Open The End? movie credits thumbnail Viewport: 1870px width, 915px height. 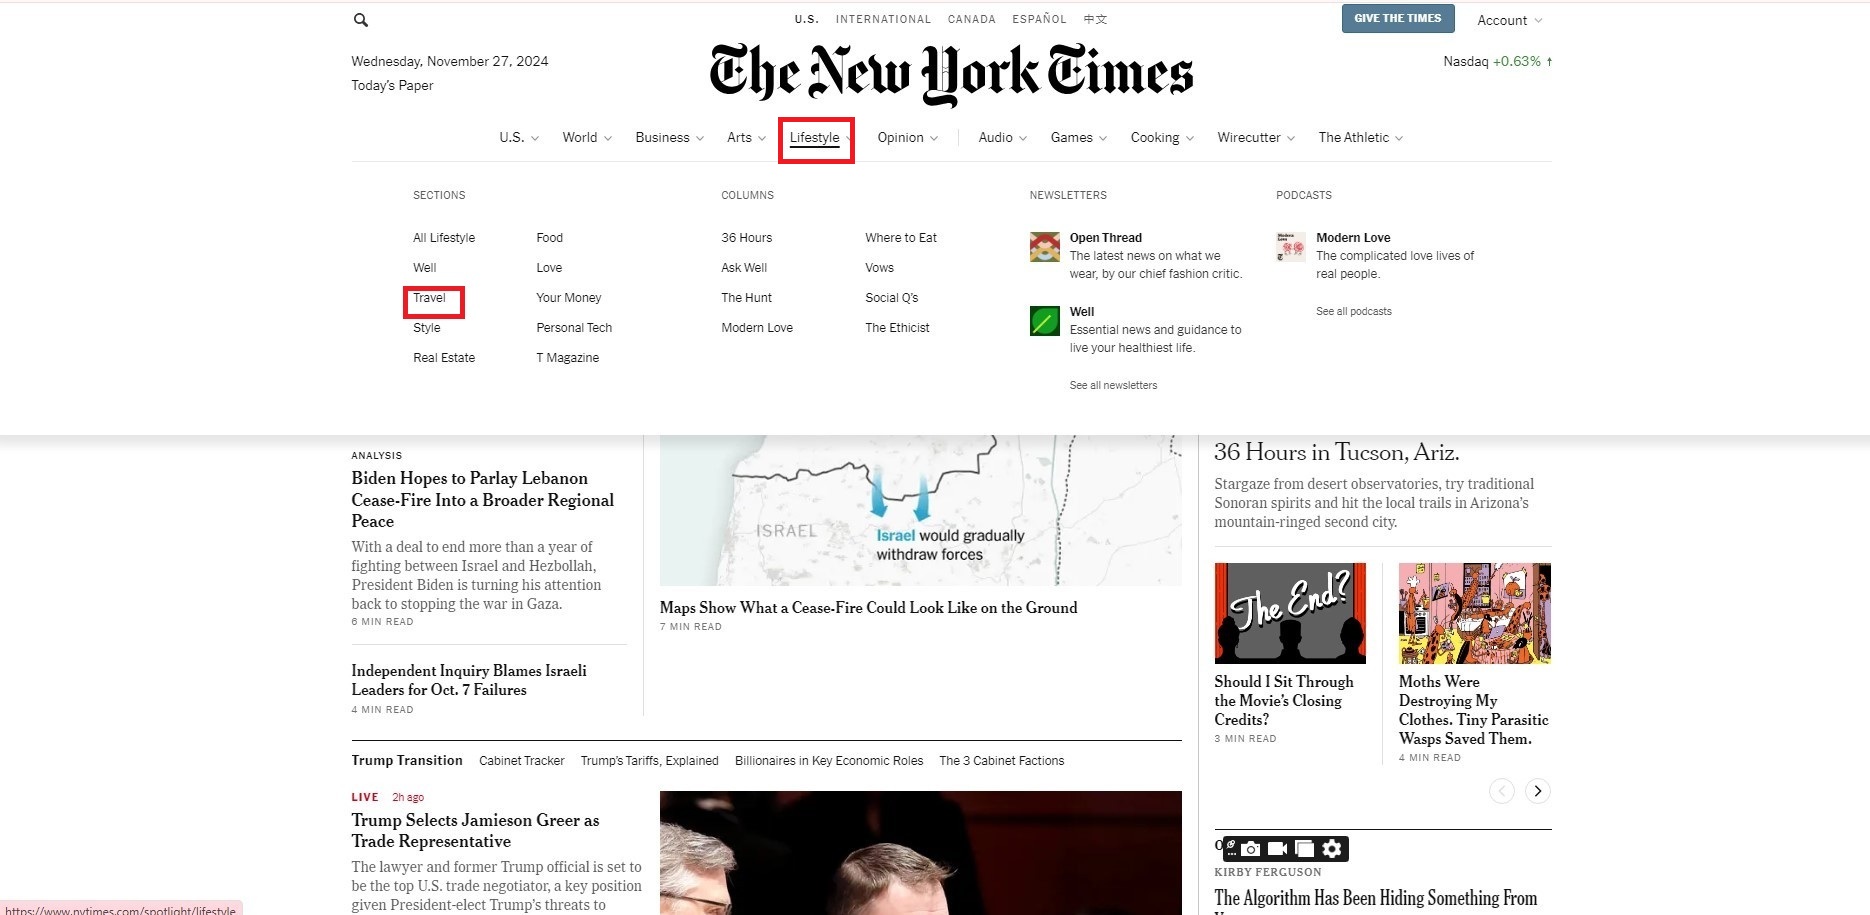tap(1290, 613)
